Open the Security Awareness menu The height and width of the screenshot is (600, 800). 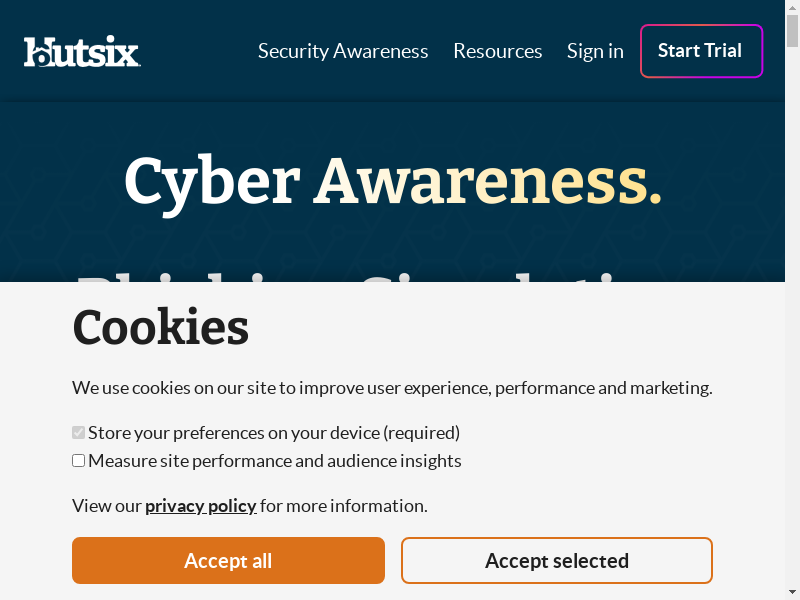click(343, 51)
